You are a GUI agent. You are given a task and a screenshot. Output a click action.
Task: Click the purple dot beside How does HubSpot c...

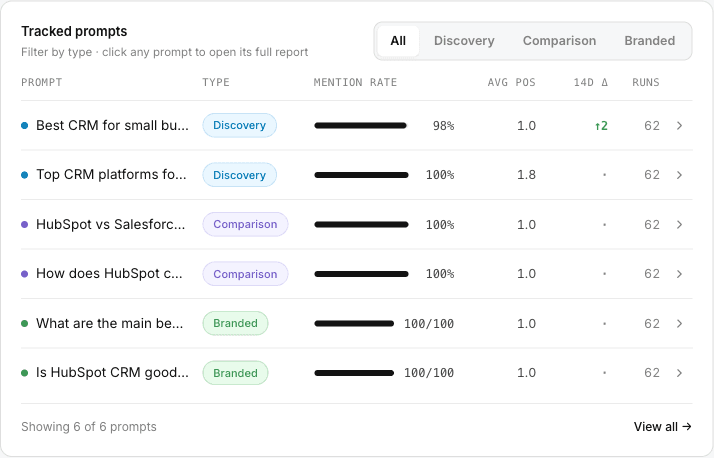coord(25,274)
